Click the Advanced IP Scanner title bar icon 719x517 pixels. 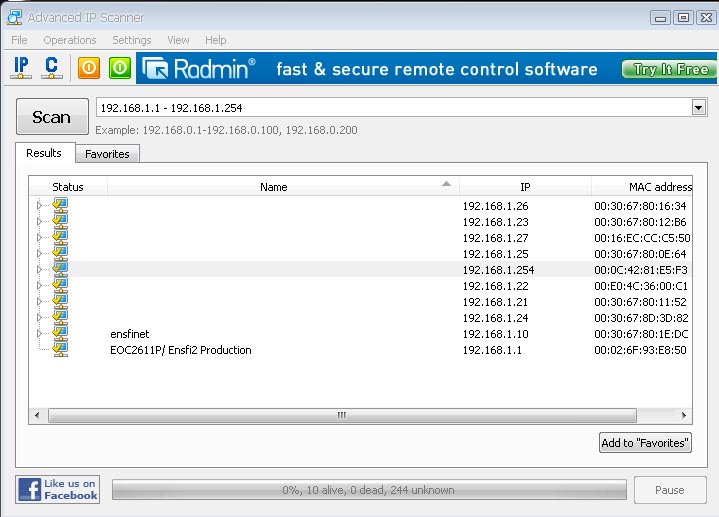pos(14,17)
